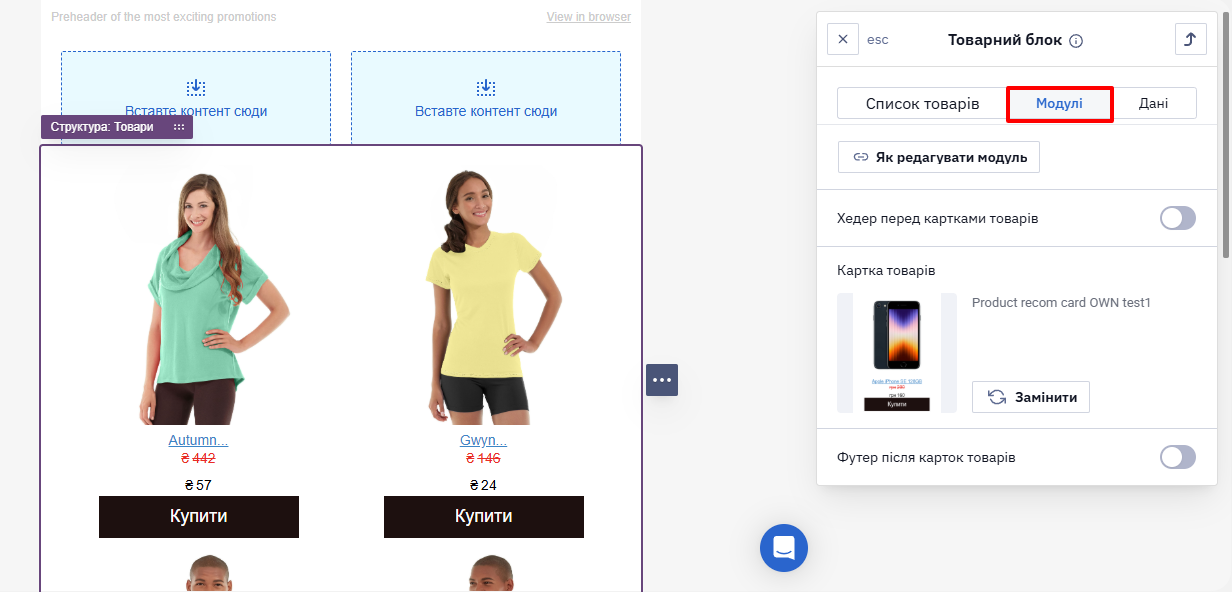Viewport: 1232px width, 592px height.
Task: Click Купити under the Gwyn product
Action: tap(484, 517)
